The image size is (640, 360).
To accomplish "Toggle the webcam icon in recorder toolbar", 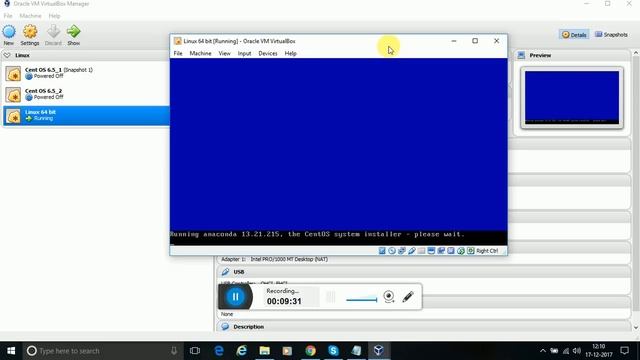I will click(x=389, y=297).
